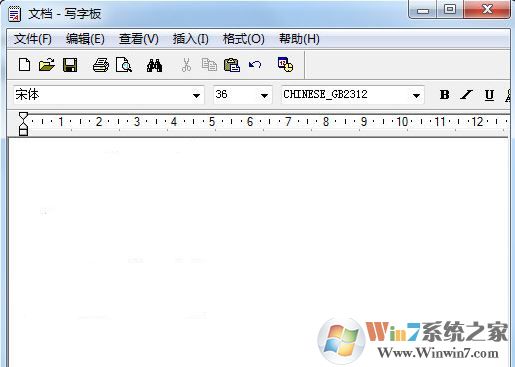Insert date and time icon
The image size is (515, 367).
[285, 64]
